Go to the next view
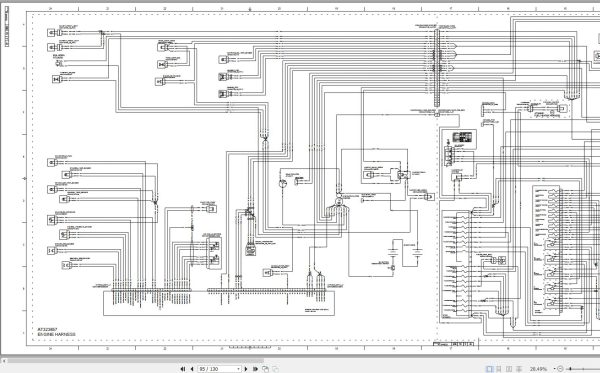Screen dimensions: 600x373 [x=275, y=369]
